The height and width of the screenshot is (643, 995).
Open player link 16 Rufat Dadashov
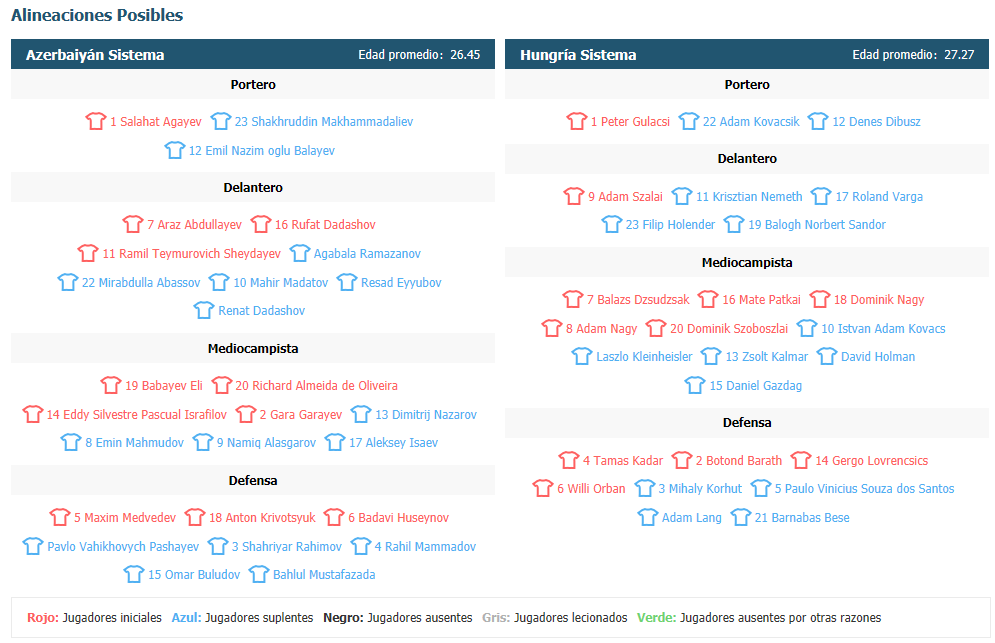(325, 224)
